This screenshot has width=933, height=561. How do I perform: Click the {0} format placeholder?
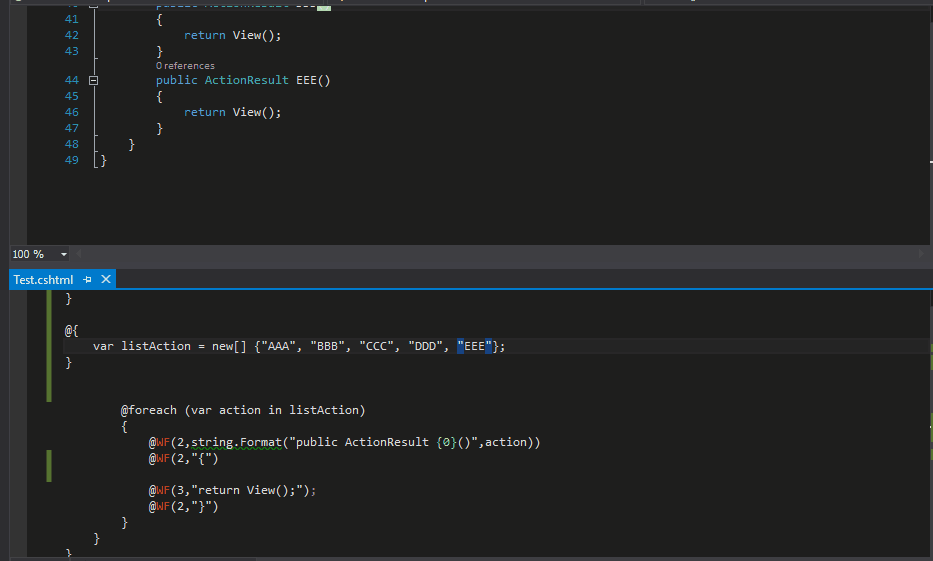[446, 443]
